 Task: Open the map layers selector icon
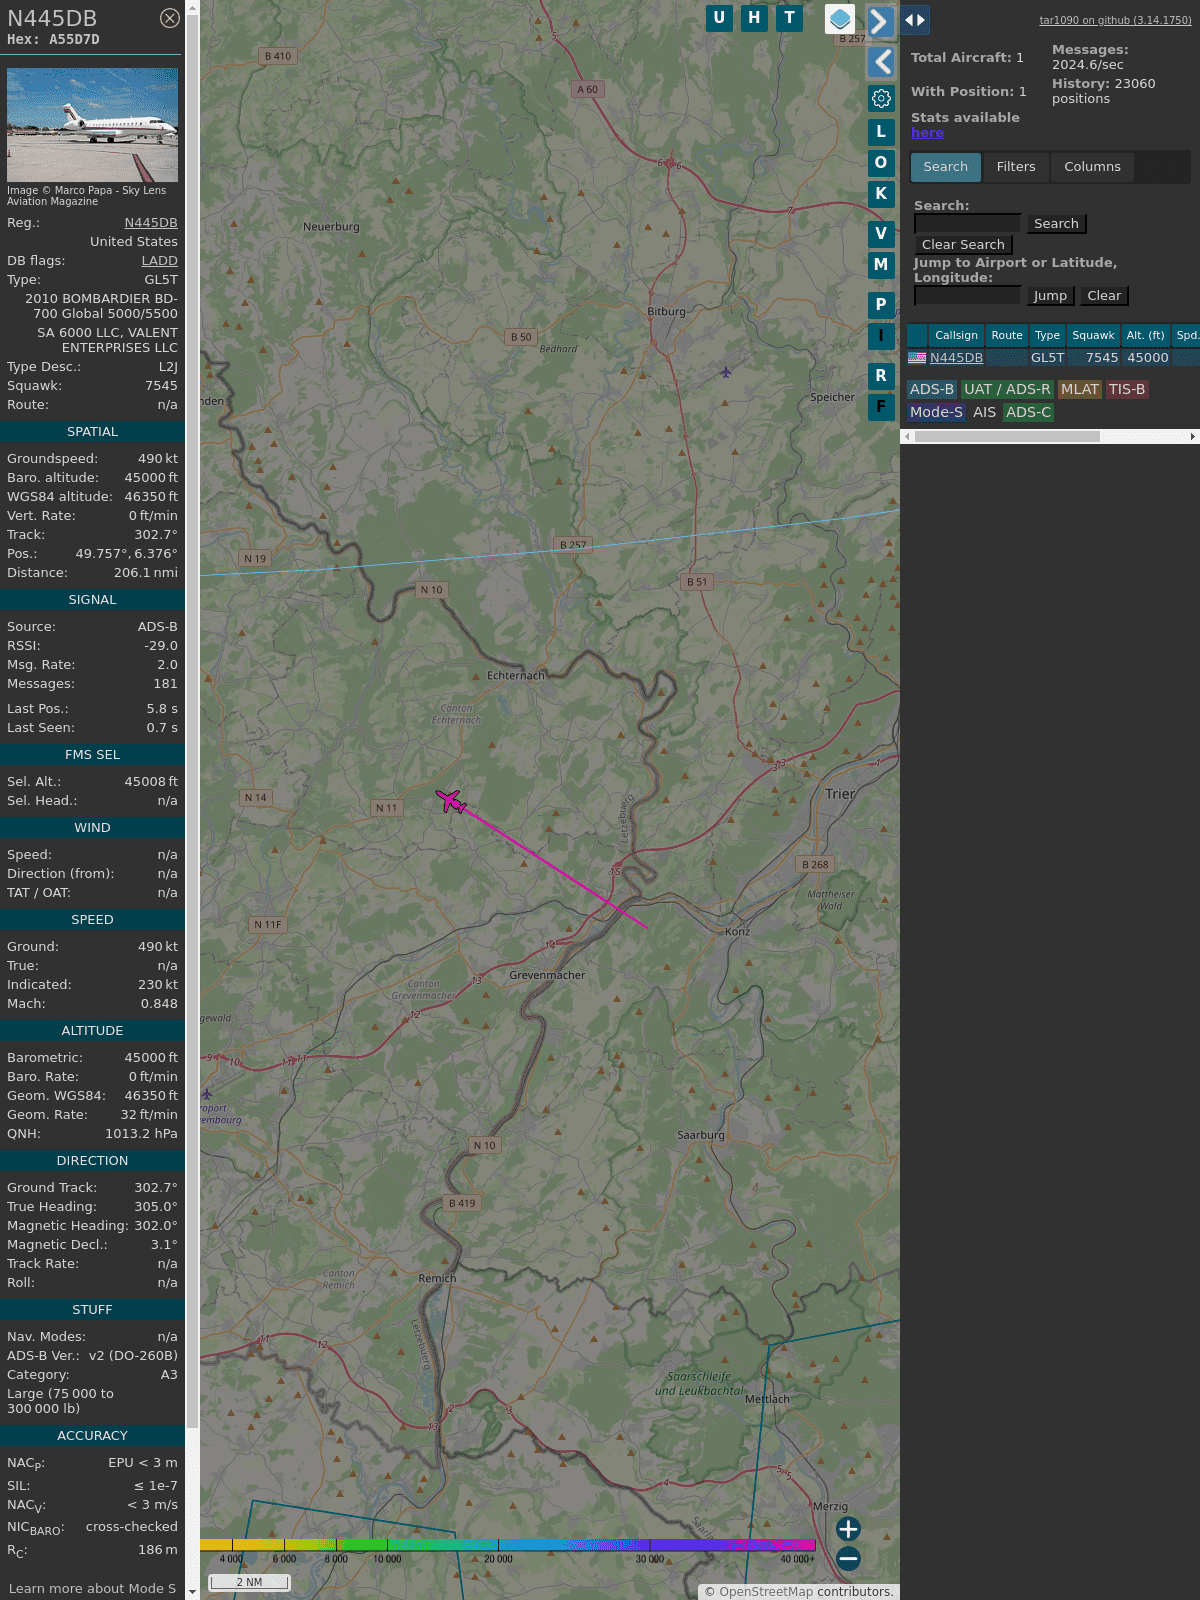pyautogui.click(x=840, y=19)
